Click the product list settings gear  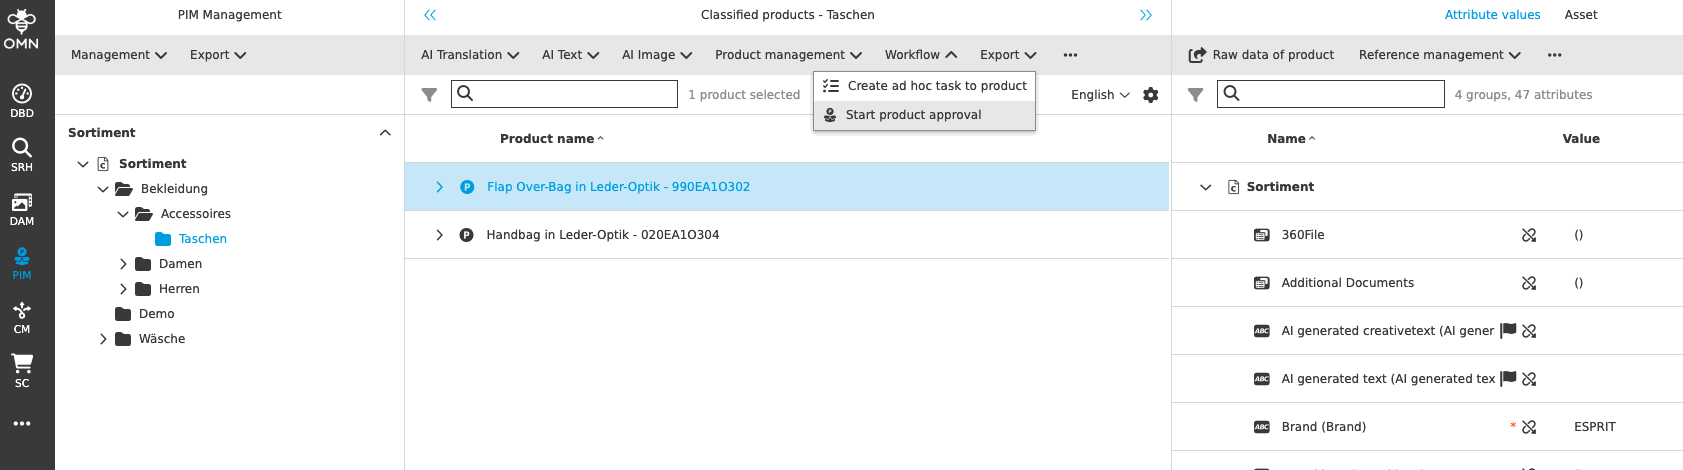(1151, 95)
